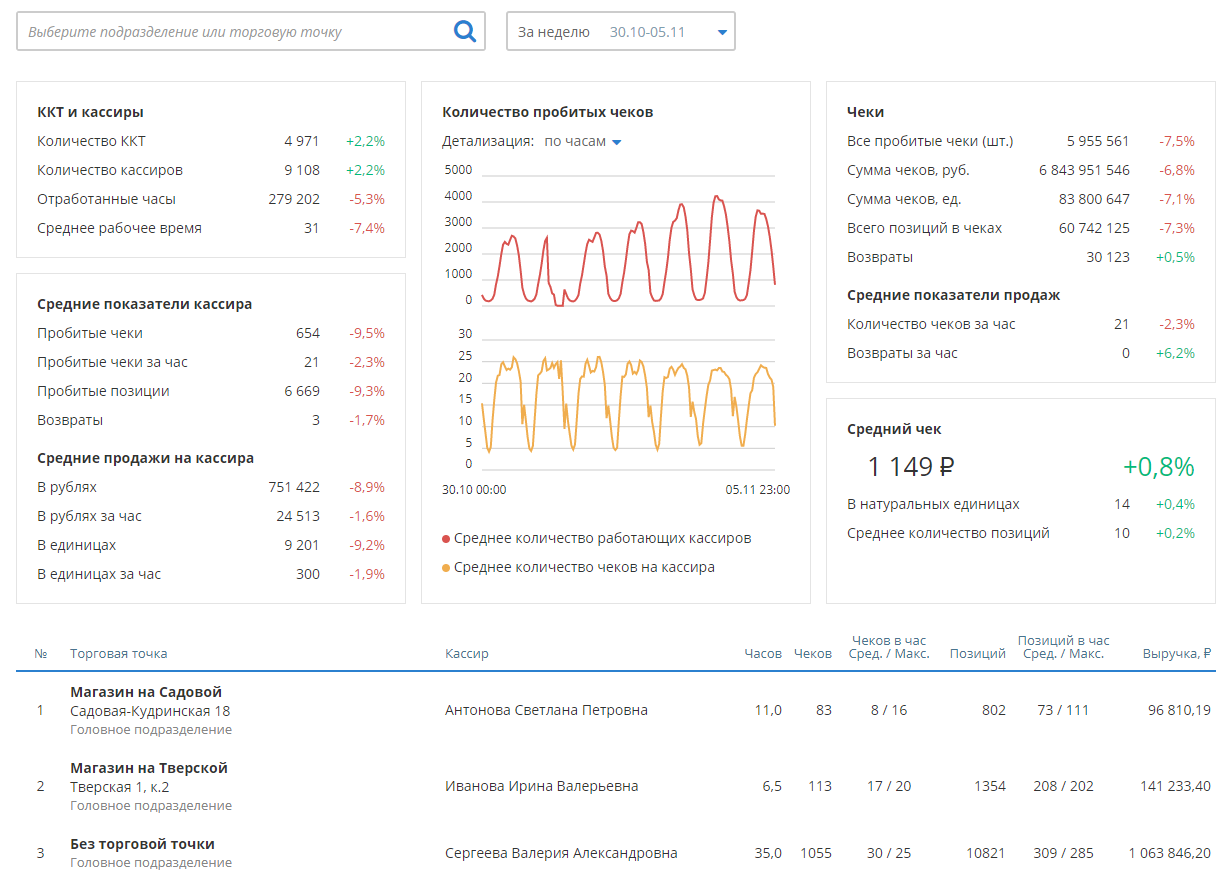Image resolution: width=1230 pixels, height=885 pixels.
Task: Expand the по часам detail dropdown
Action: [x=616, y=142]
